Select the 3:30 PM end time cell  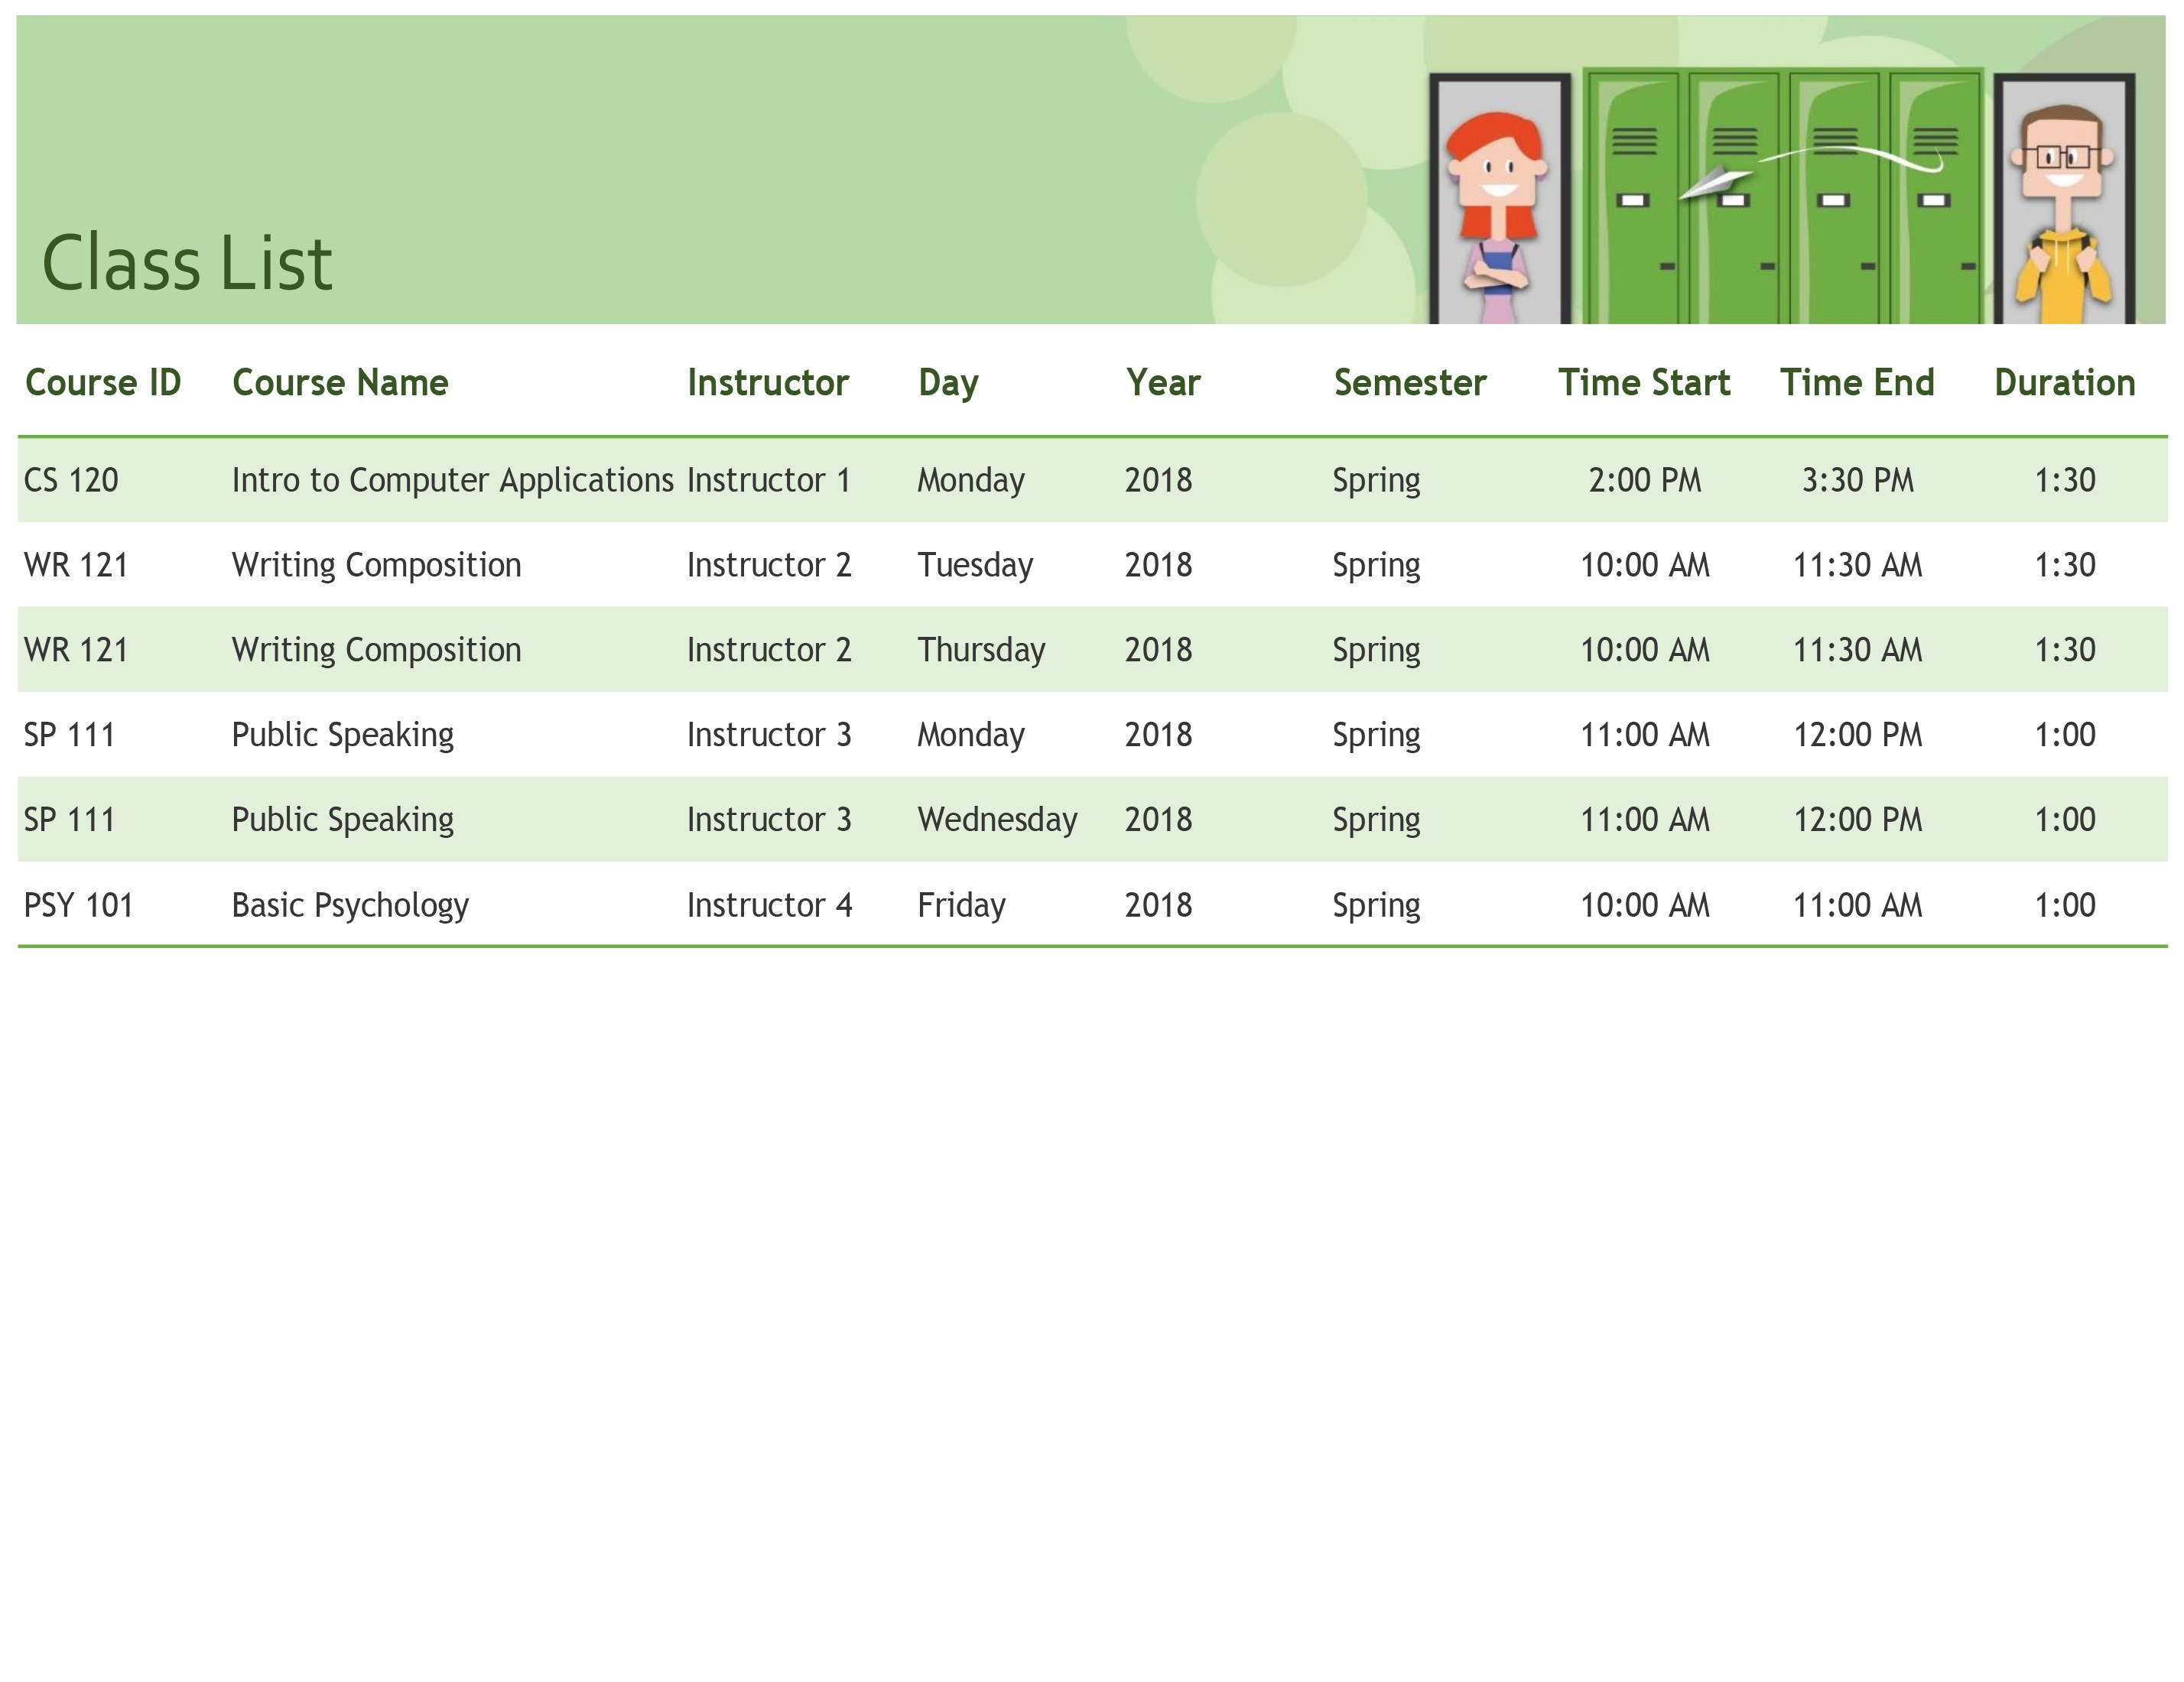(x=1857, y=480)
